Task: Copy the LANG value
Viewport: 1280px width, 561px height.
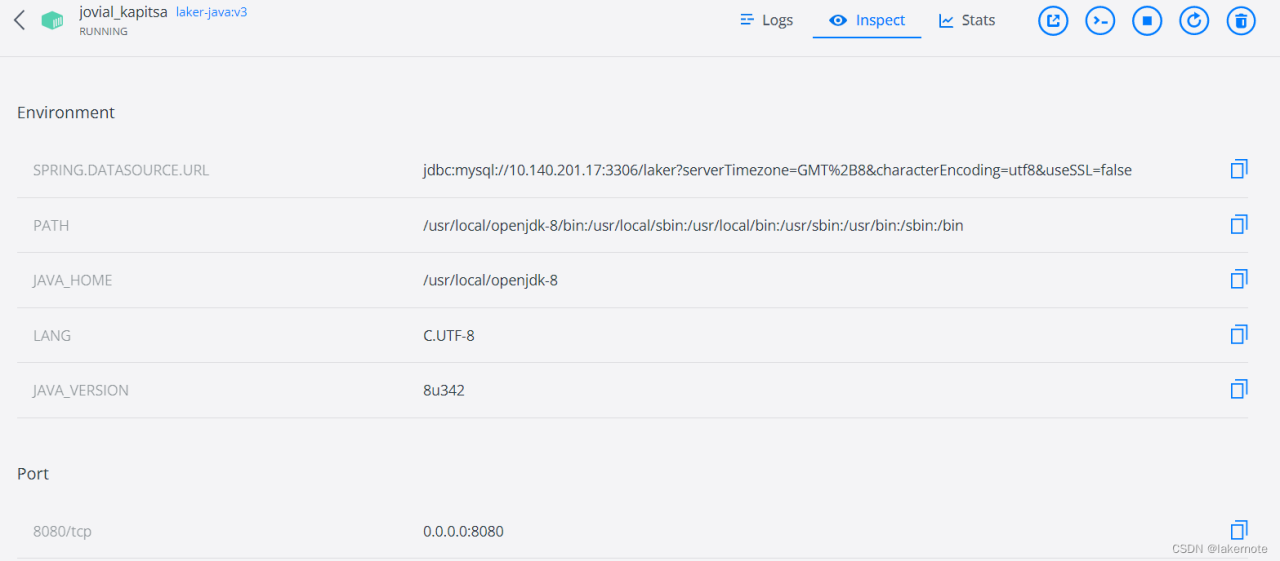Action: click(1239, 334)
